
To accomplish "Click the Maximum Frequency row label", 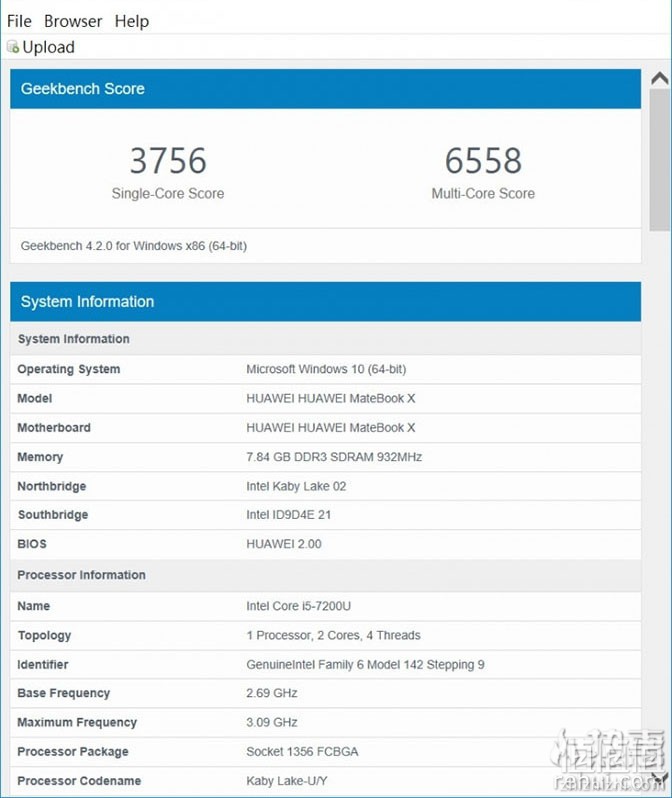I will point(77,723).
